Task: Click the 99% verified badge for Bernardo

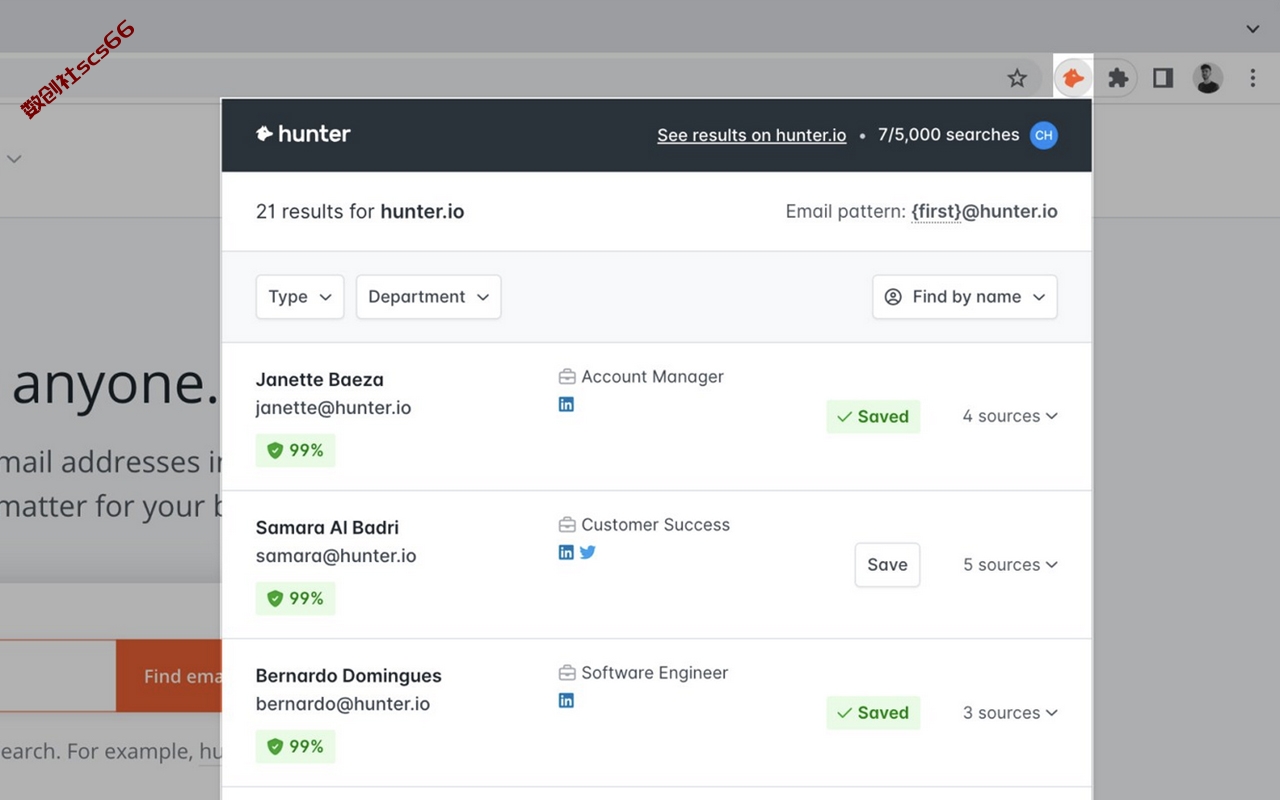Action: pos(295,746)
